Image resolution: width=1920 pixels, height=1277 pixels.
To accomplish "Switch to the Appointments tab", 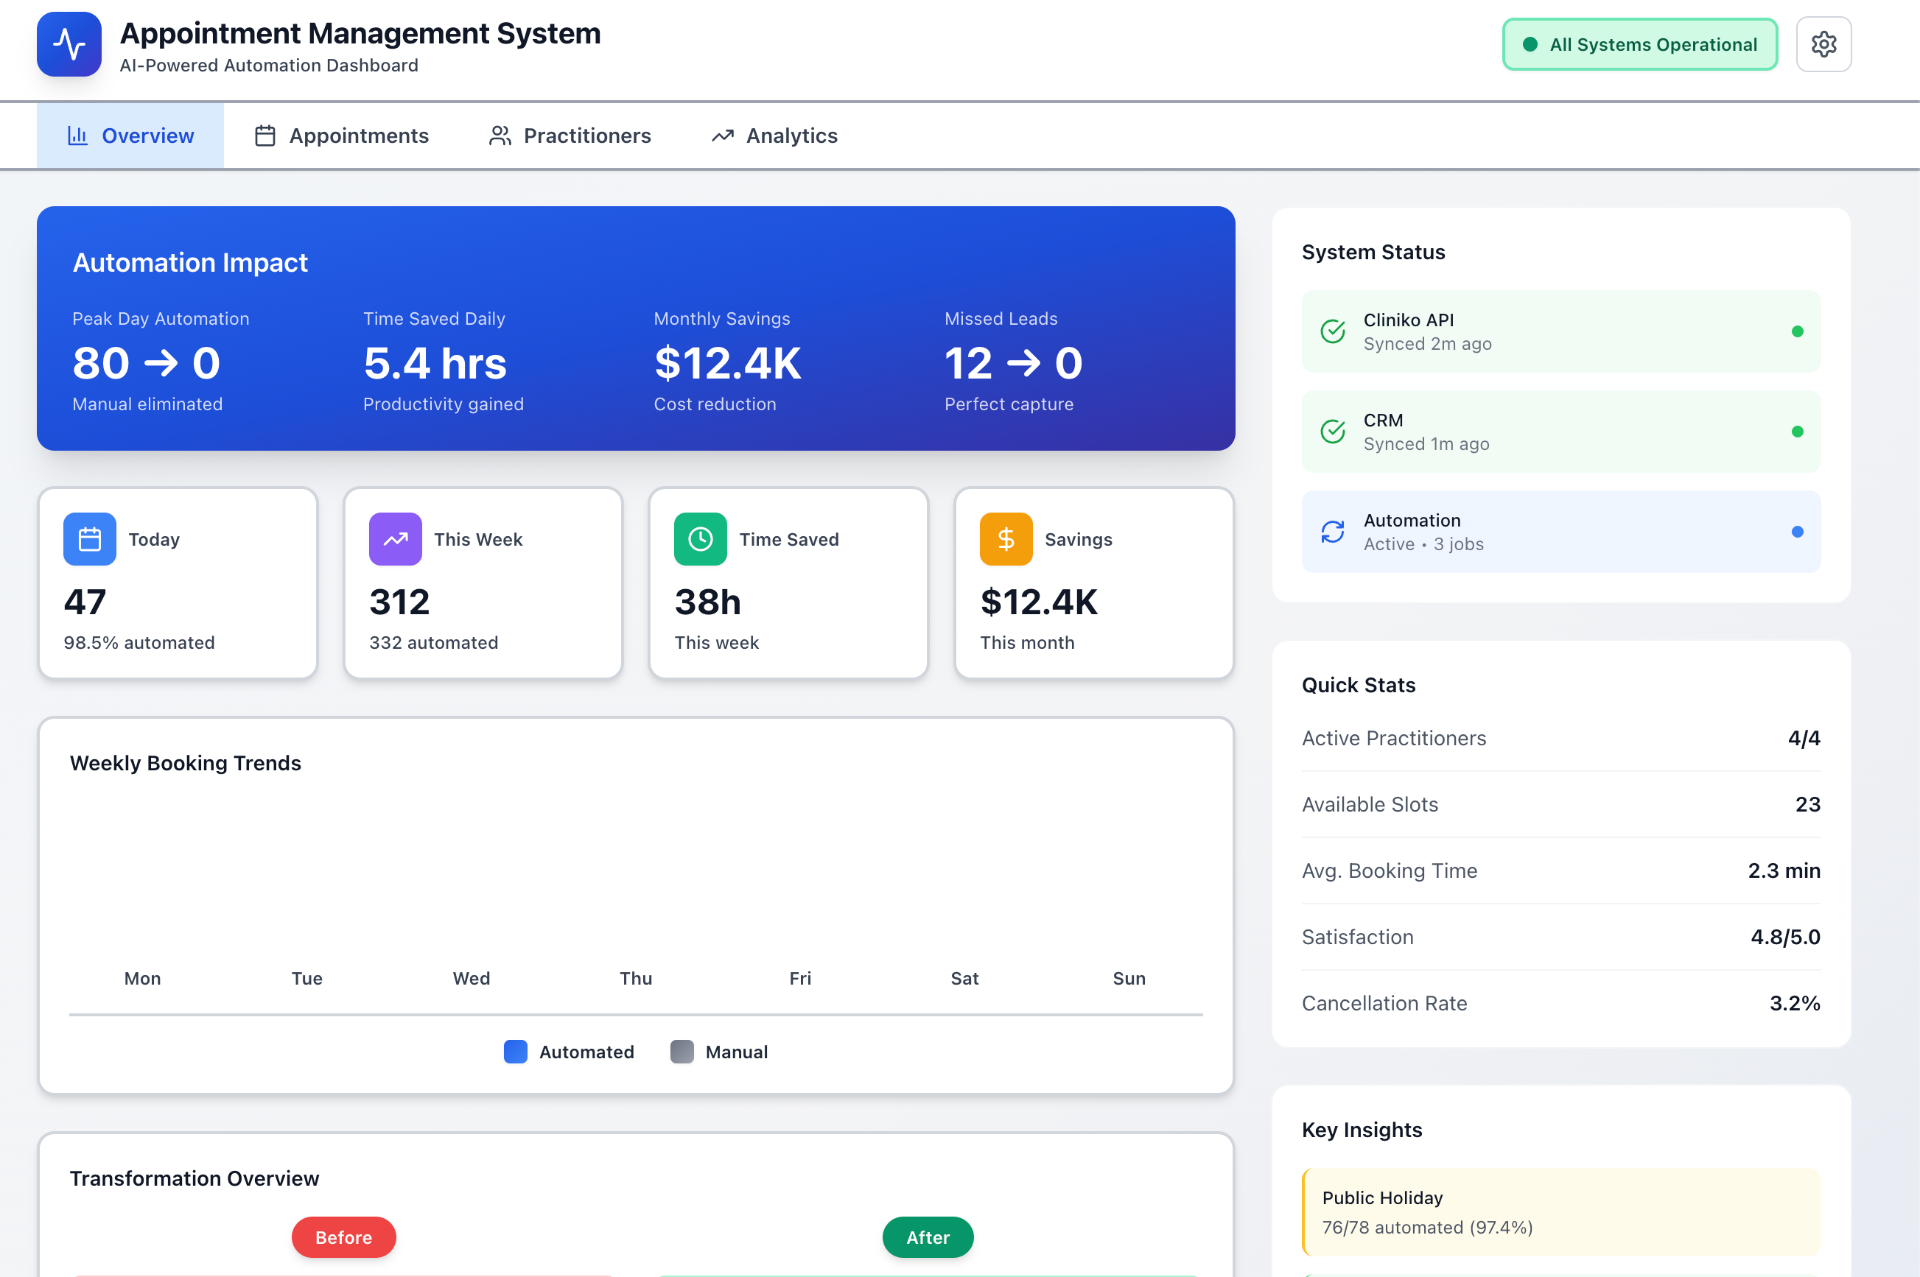I will (340, 135).
